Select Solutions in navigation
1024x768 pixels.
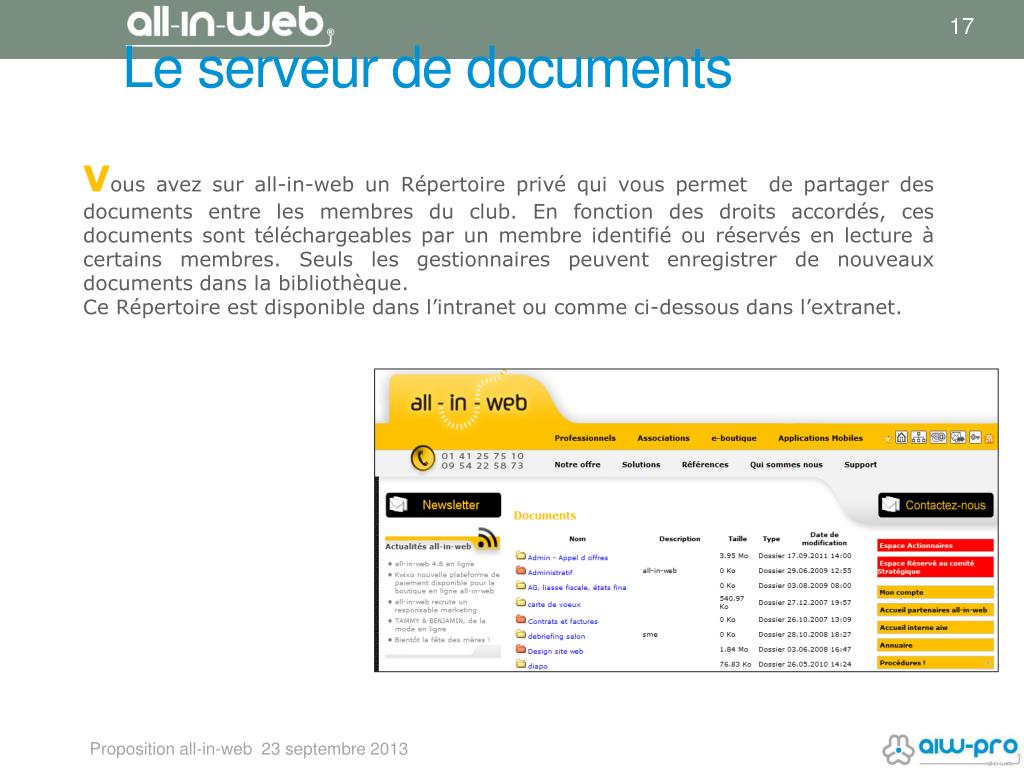[641, 464]
